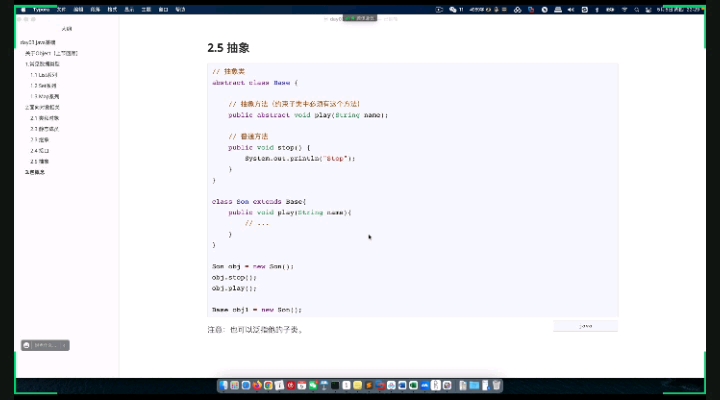
Task: Open the Typora application menu
Action: click(41, 9)
